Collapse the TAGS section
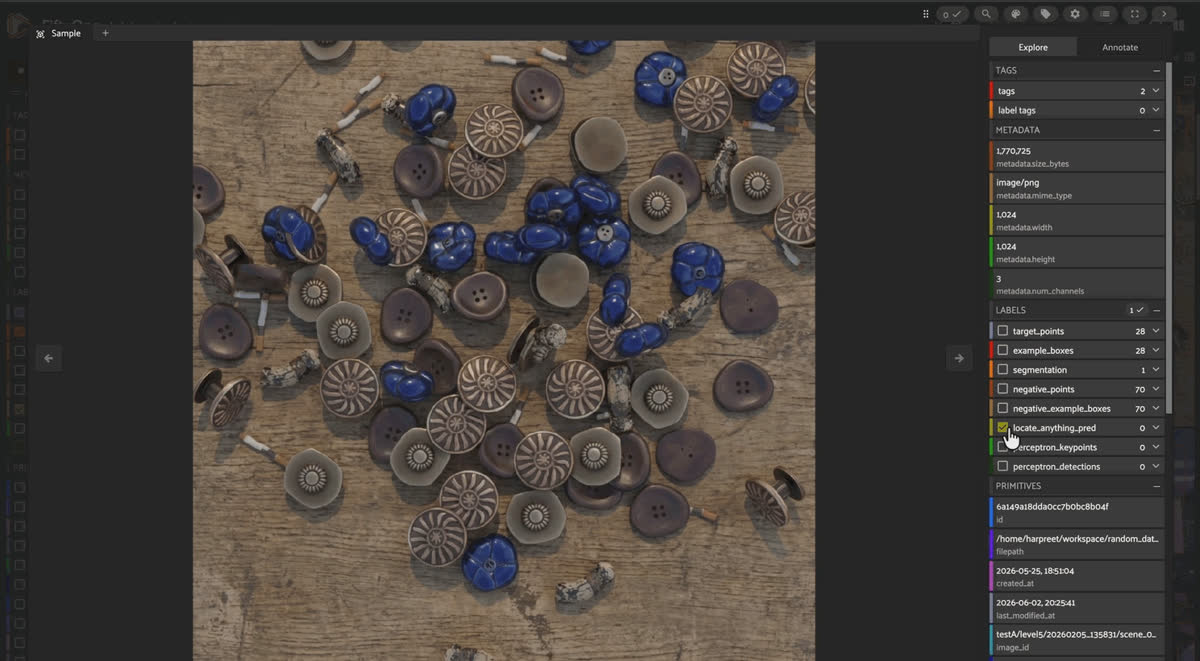Screen dimensions: 1200x661 1157,71
